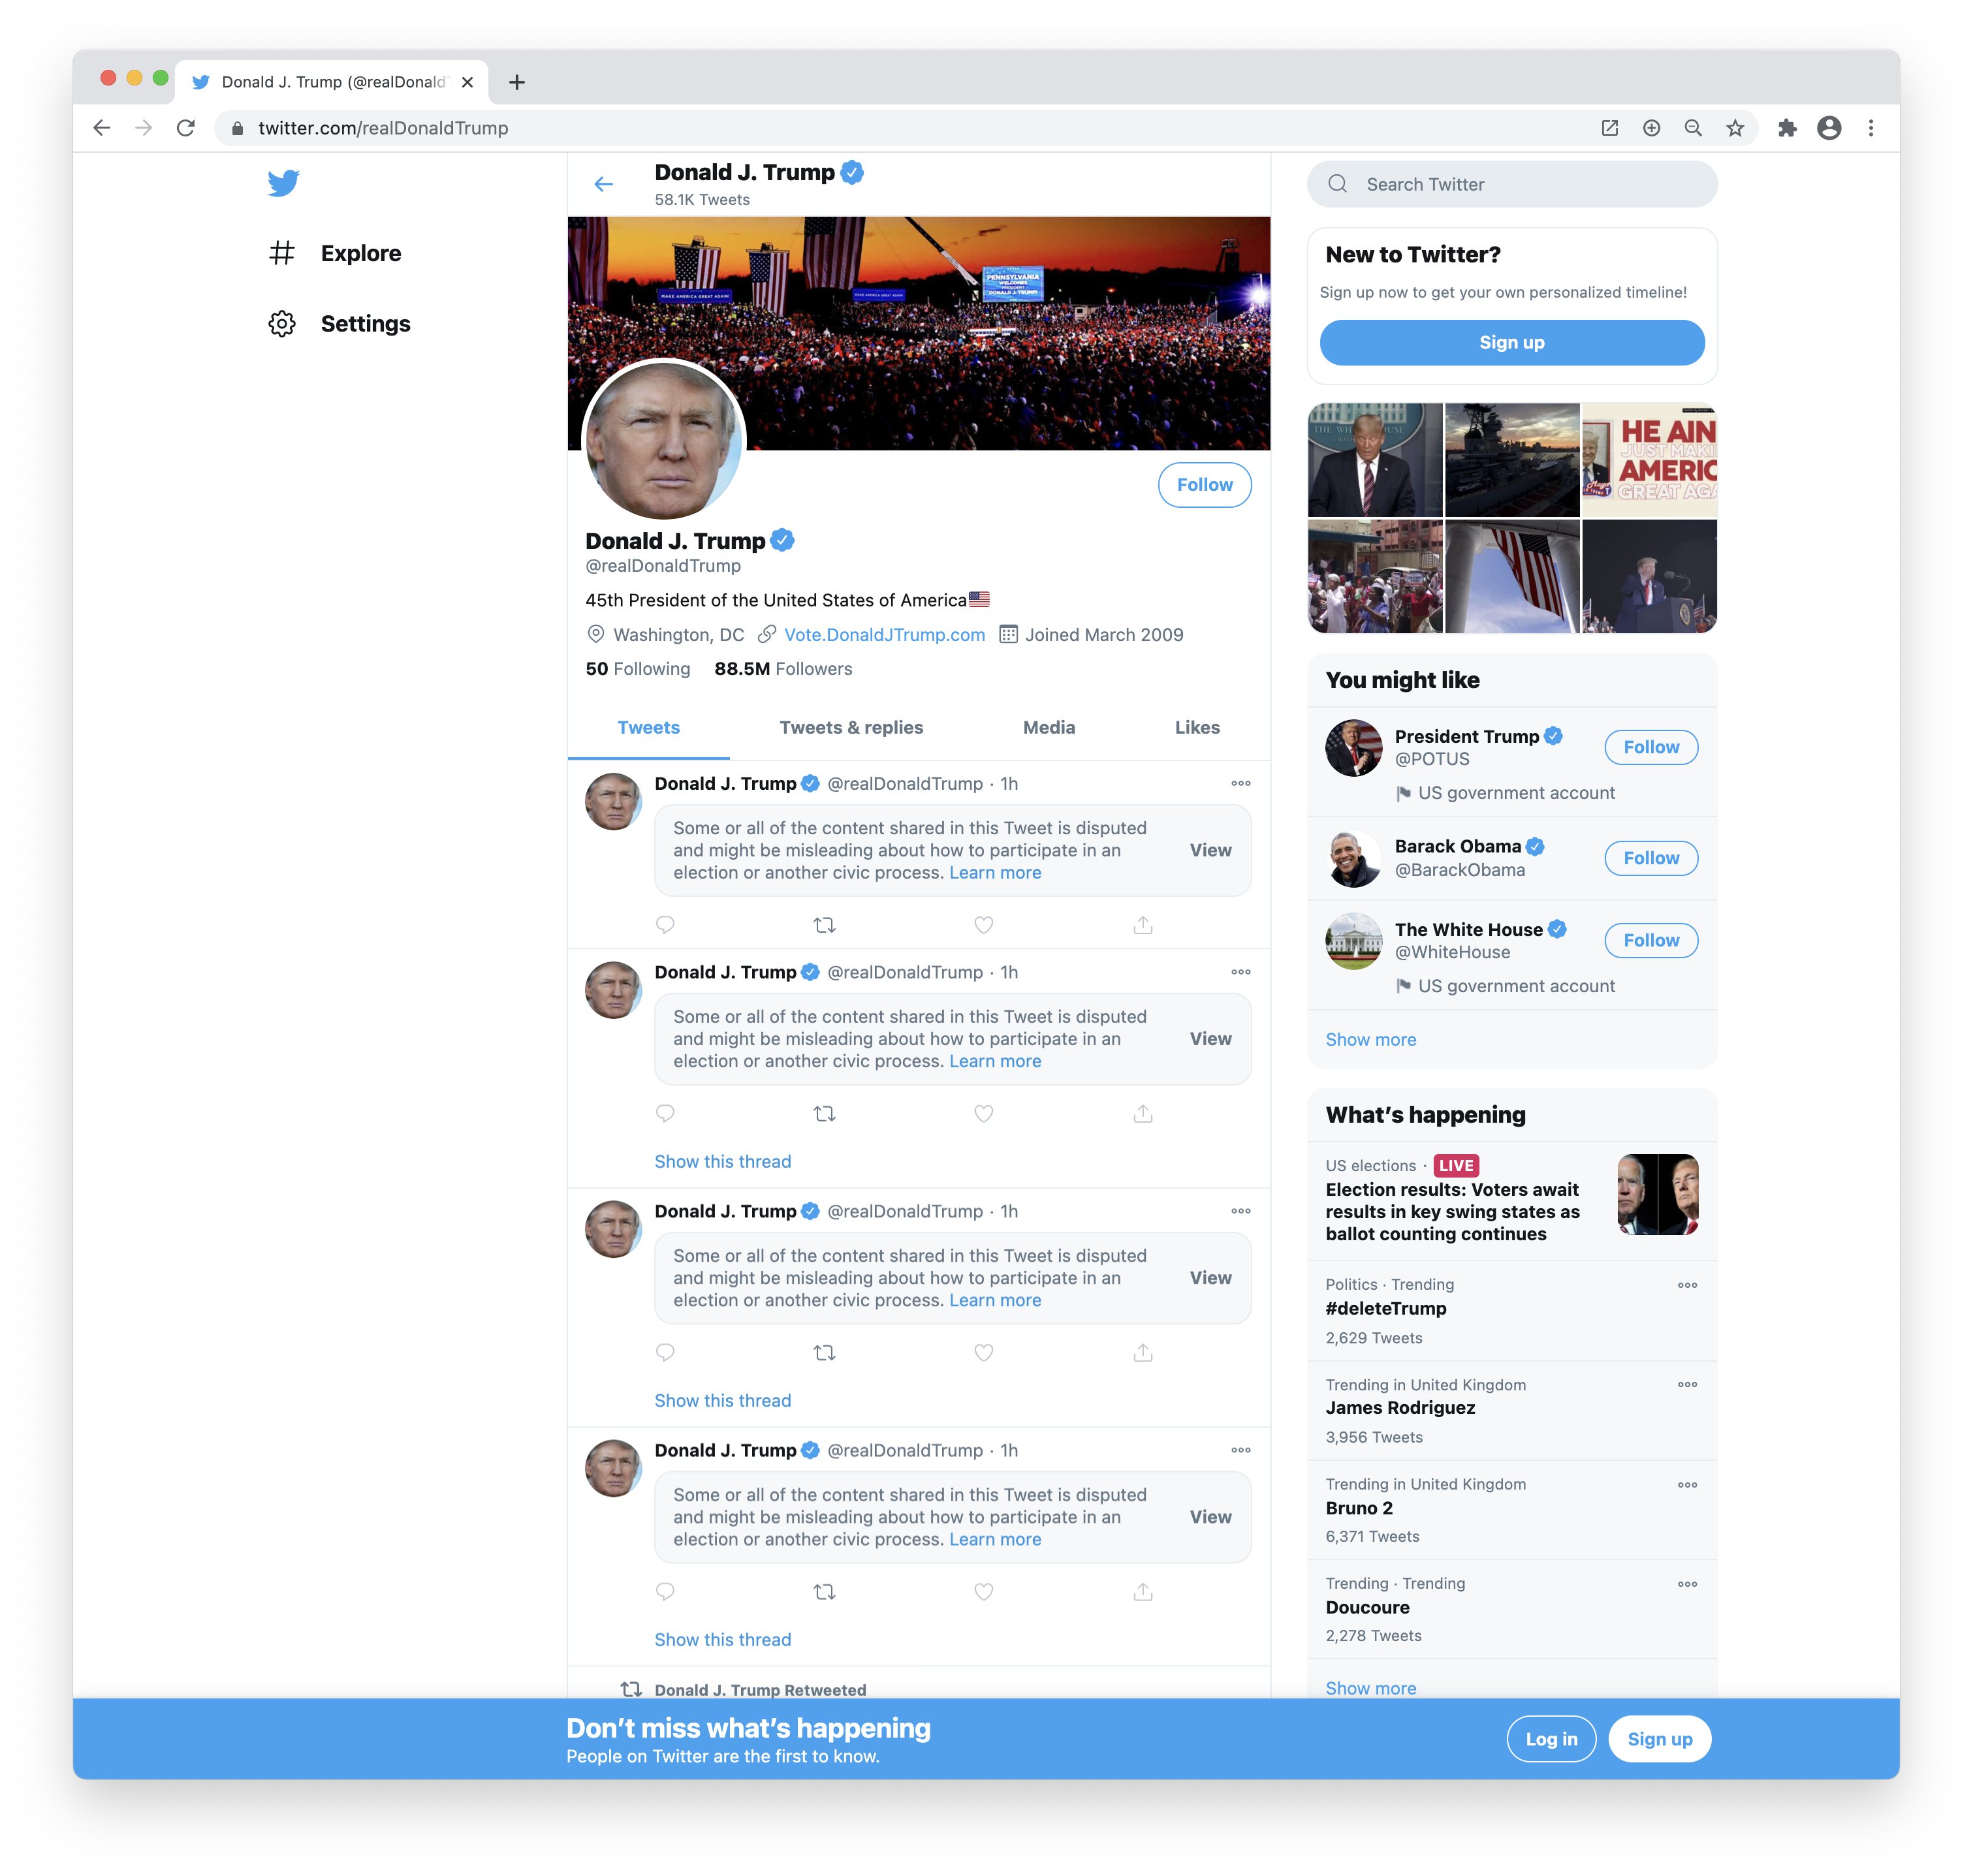1973x1876 pixels.
Task: Click the Search Twitter field
Action: [1512, 184]
